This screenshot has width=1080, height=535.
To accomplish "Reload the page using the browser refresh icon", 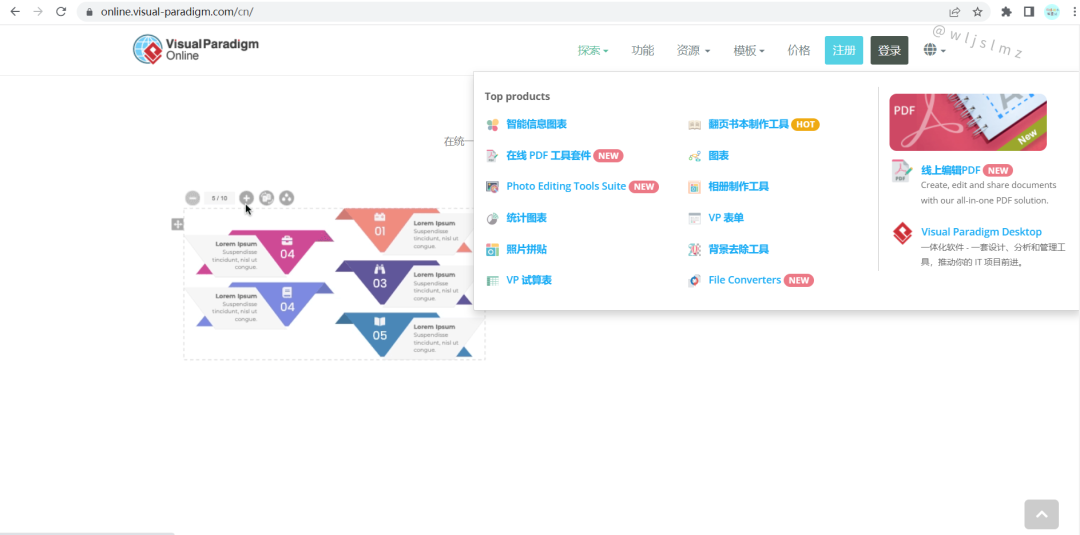I will pos(61,12).
